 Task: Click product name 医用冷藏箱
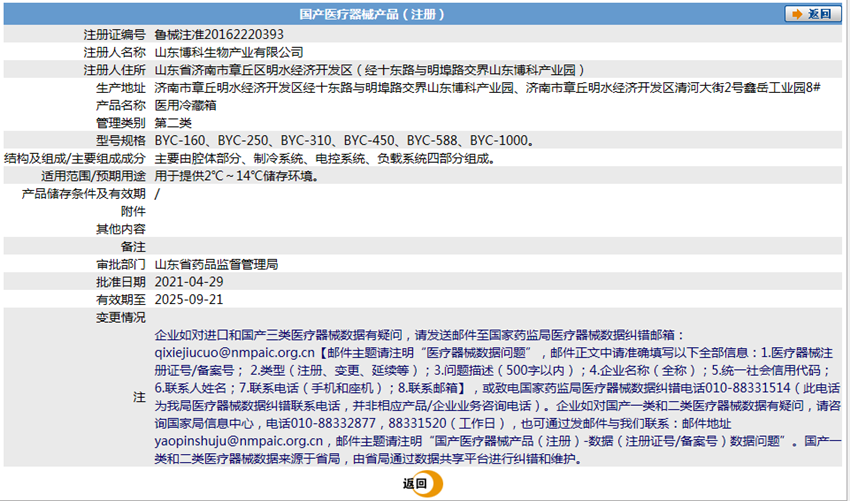coord(185,105)
